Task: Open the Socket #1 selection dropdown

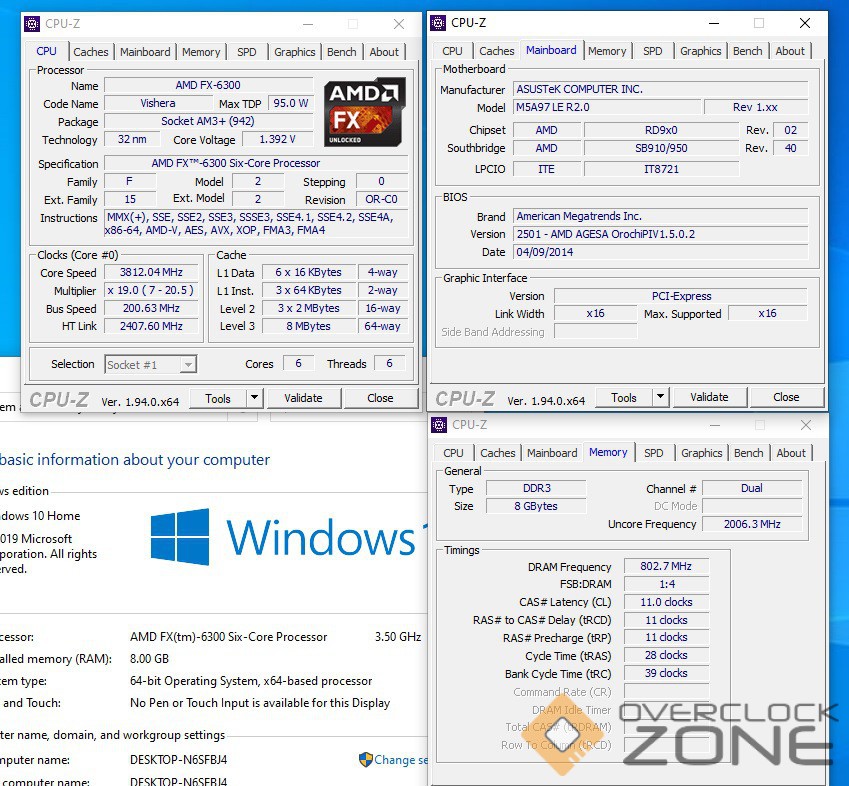Action: tap(151, 364)
